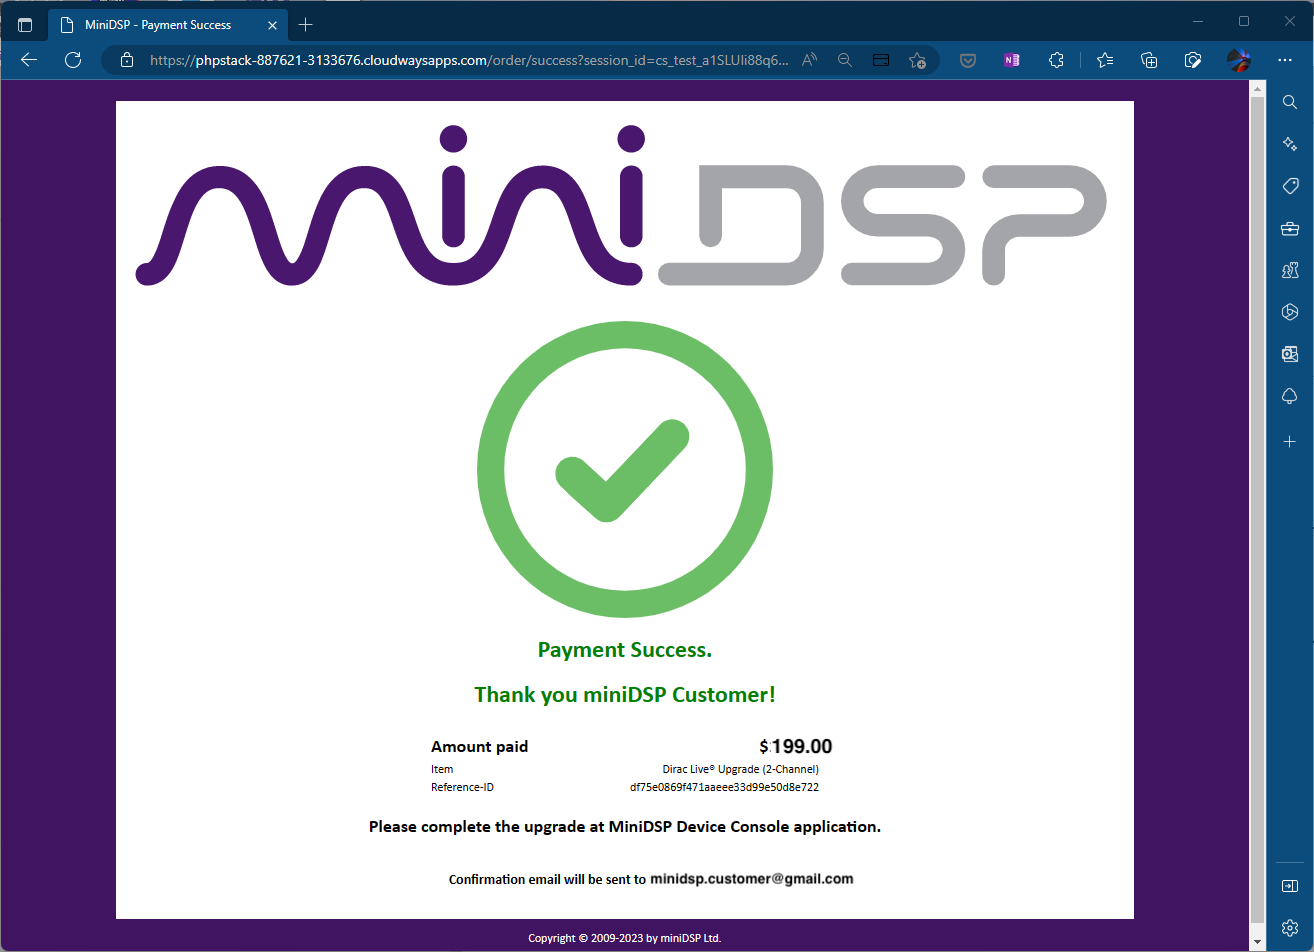Click the green checkmark circle

625,470
